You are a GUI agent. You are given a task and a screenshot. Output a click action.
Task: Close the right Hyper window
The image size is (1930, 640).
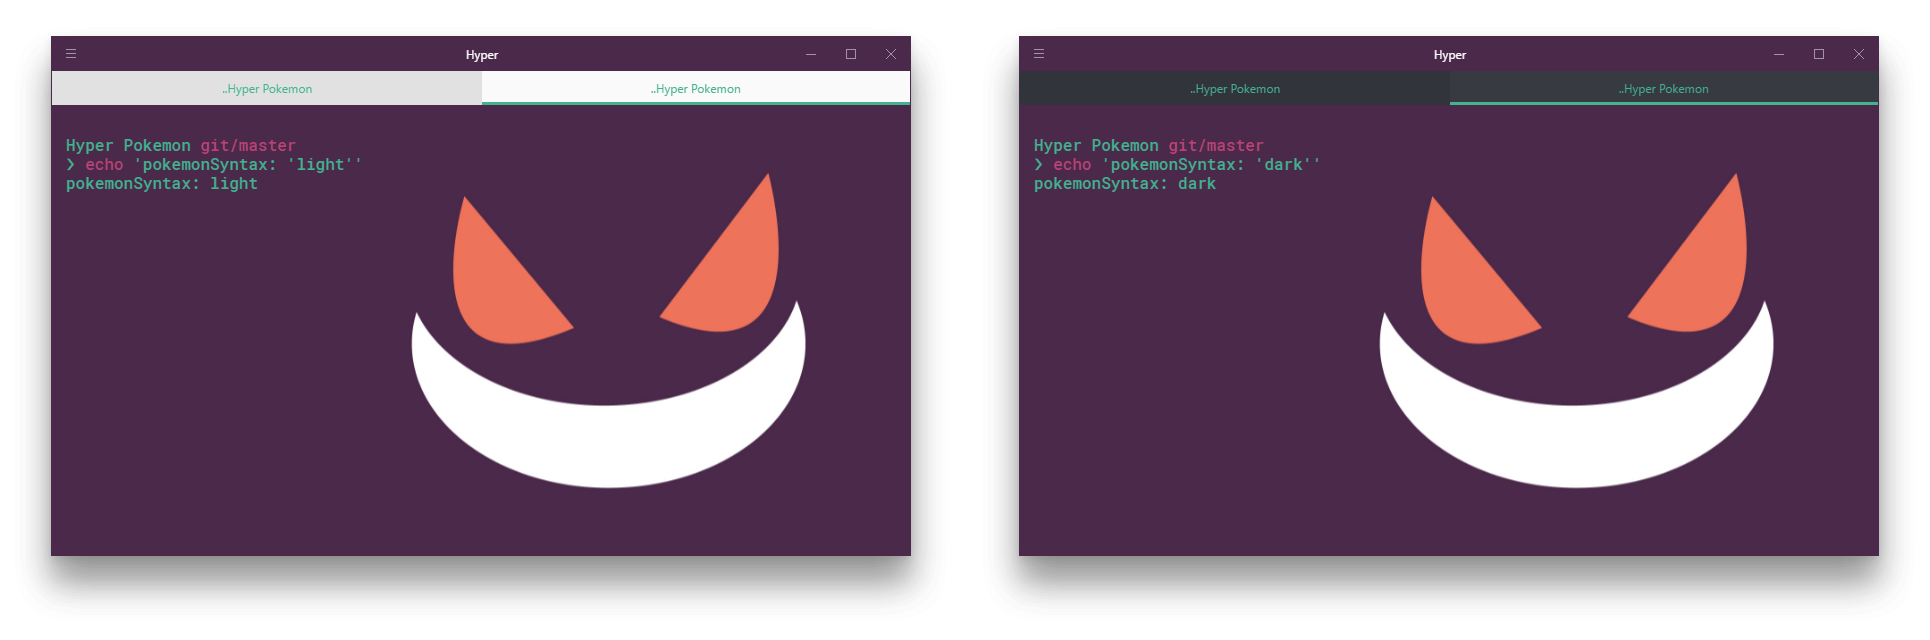pyautogui.click(x=1859, y=54)
